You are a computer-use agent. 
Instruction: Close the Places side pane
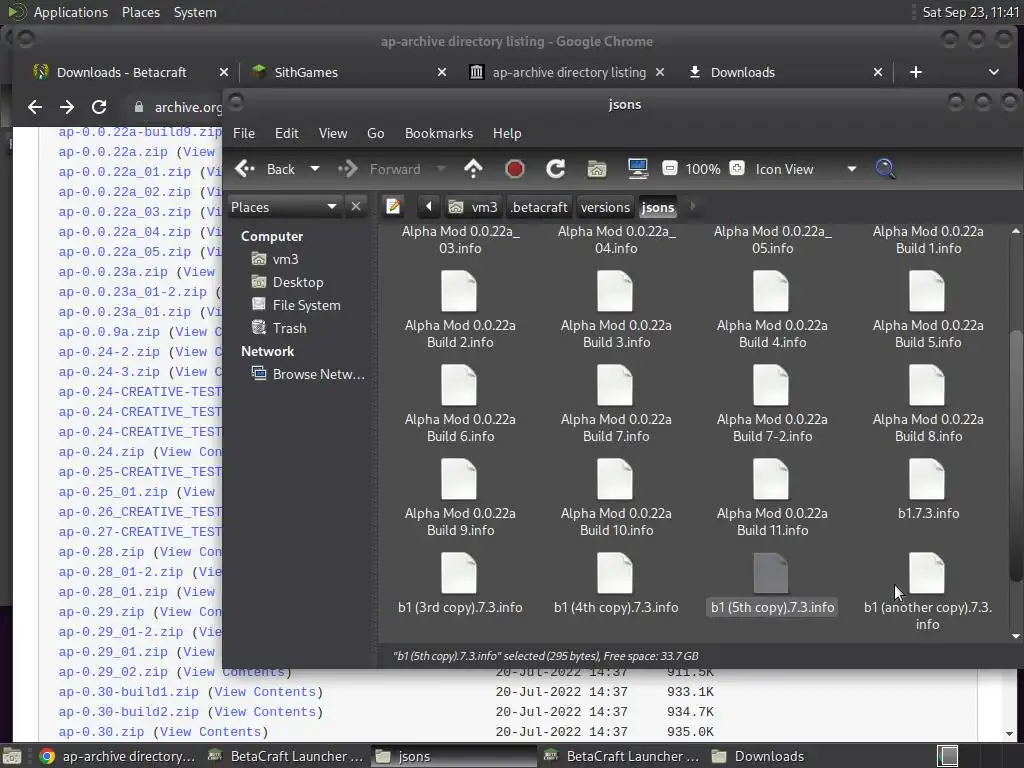356,207
